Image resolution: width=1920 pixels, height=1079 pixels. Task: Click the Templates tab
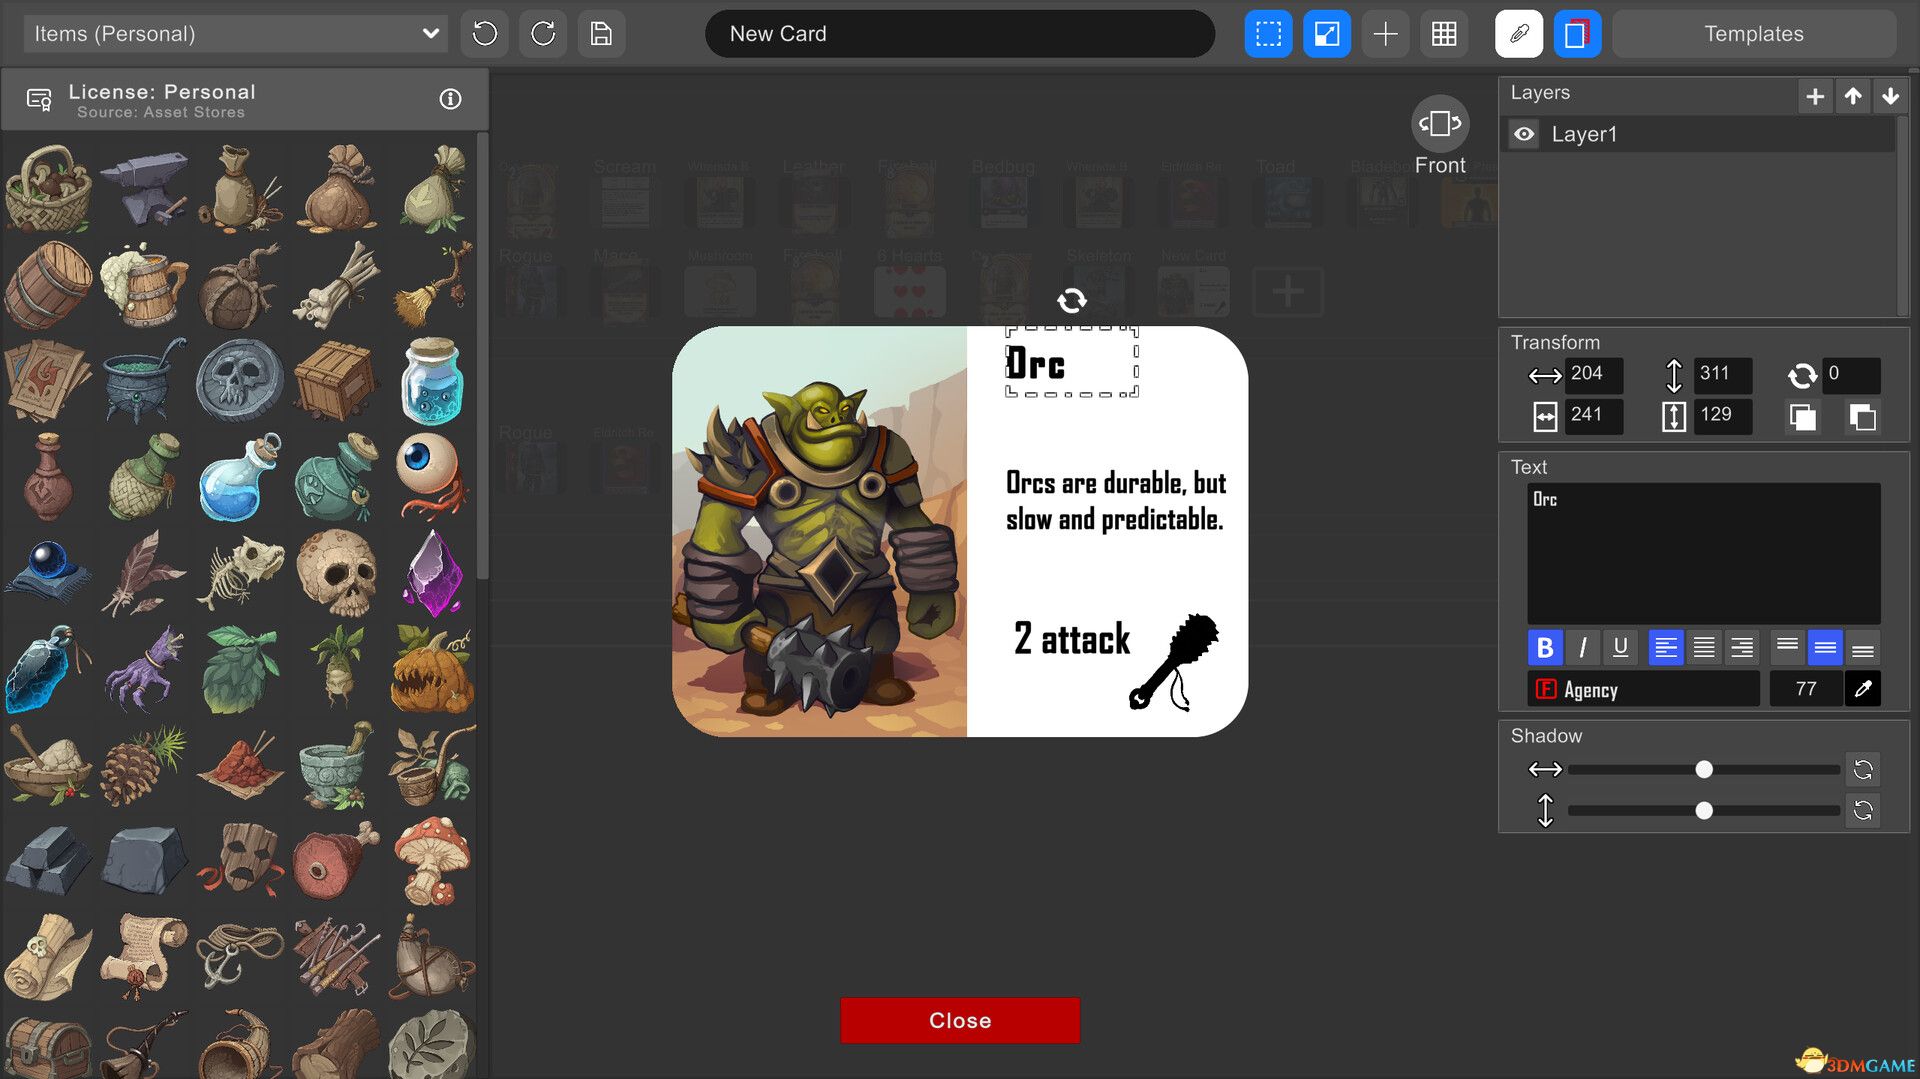pos(1753,33)
